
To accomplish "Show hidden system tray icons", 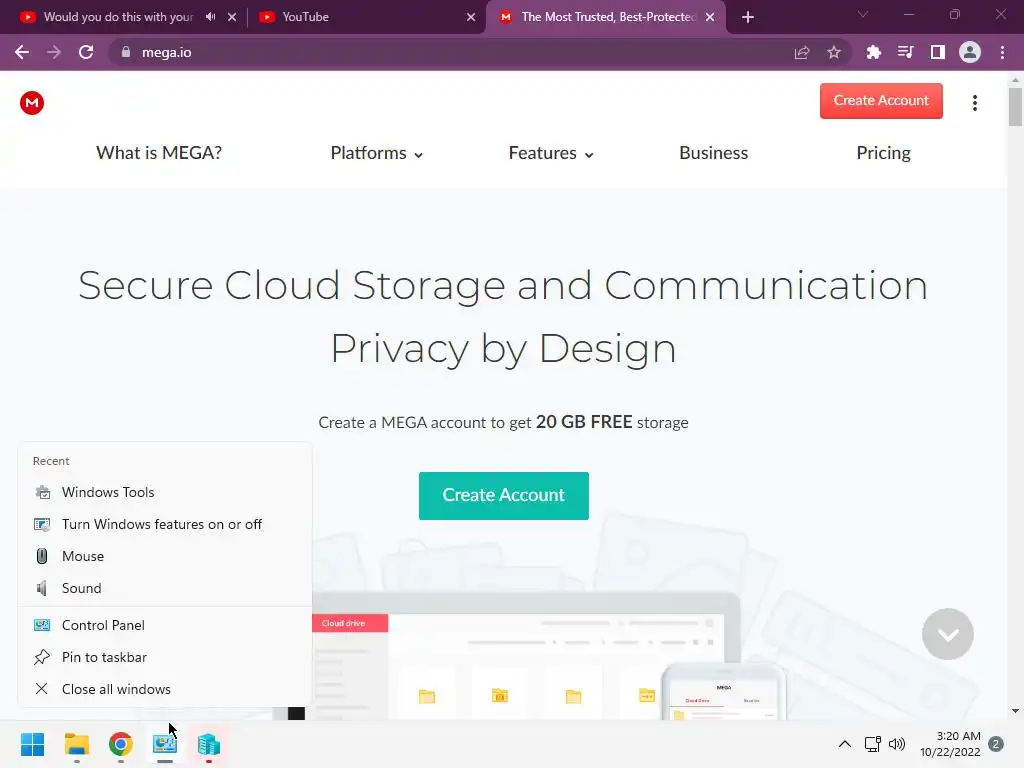I will 844,744.
